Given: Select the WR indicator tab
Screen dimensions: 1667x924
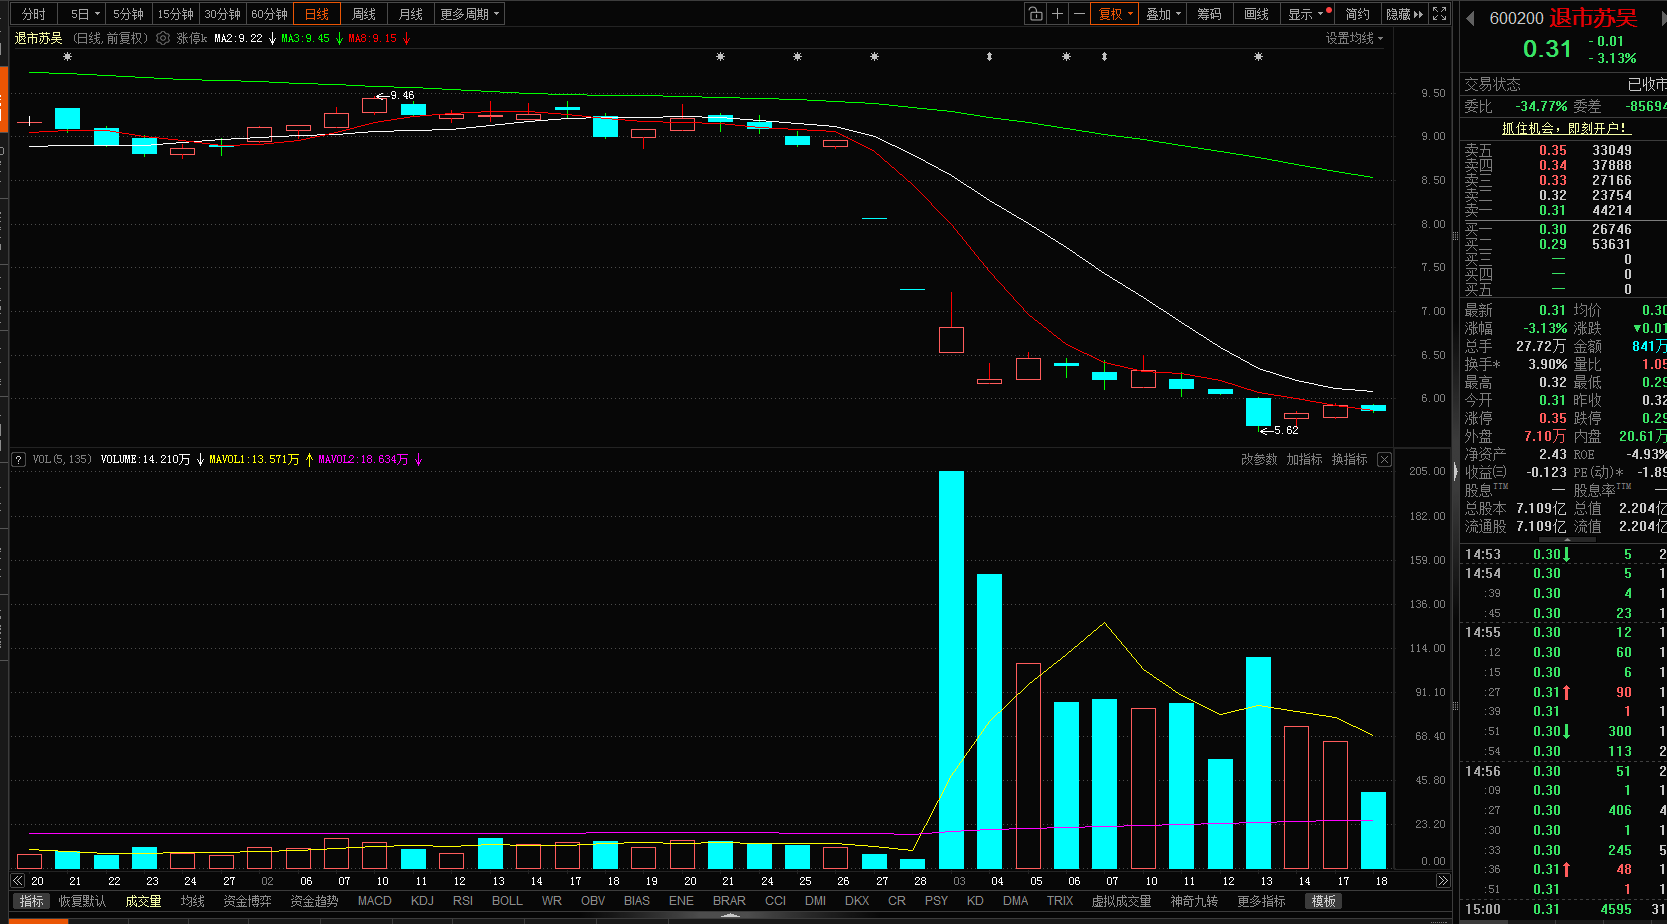Looking at the screenshot, I should (552, 901).
